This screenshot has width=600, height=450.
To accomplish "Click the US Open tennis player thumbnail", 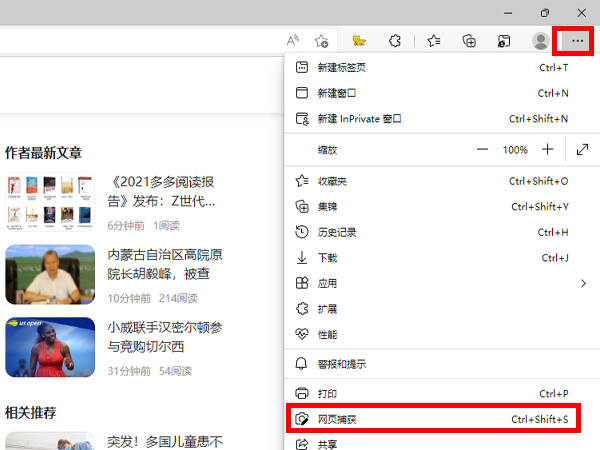I will pos(50,347).
